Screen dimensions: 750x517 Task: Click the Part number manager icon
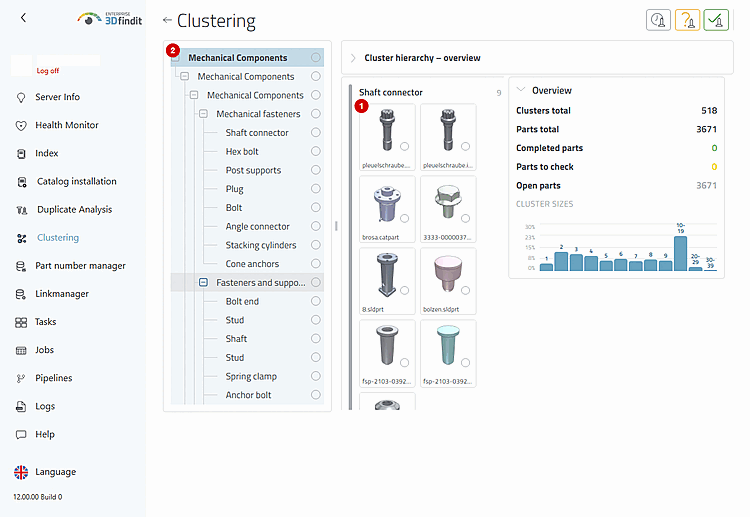(21, 266)
